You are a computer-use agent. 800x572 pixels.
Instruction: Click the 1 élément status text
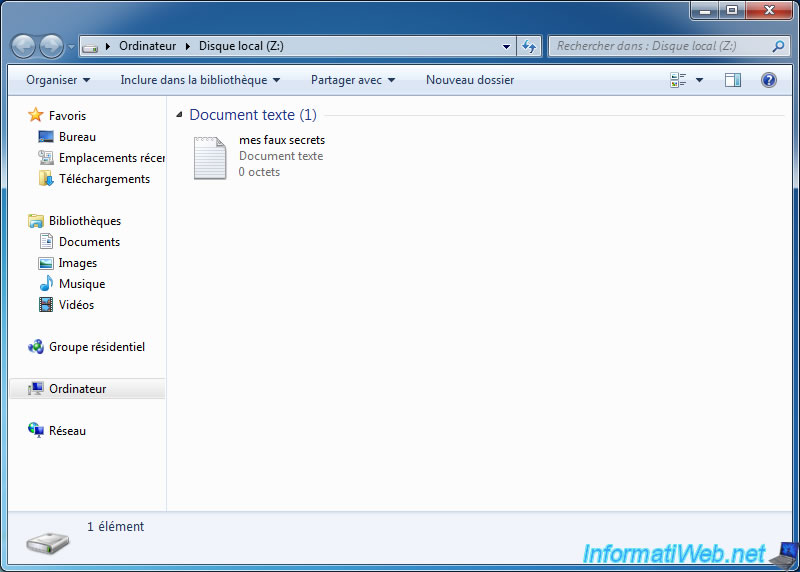pos(115,527)
